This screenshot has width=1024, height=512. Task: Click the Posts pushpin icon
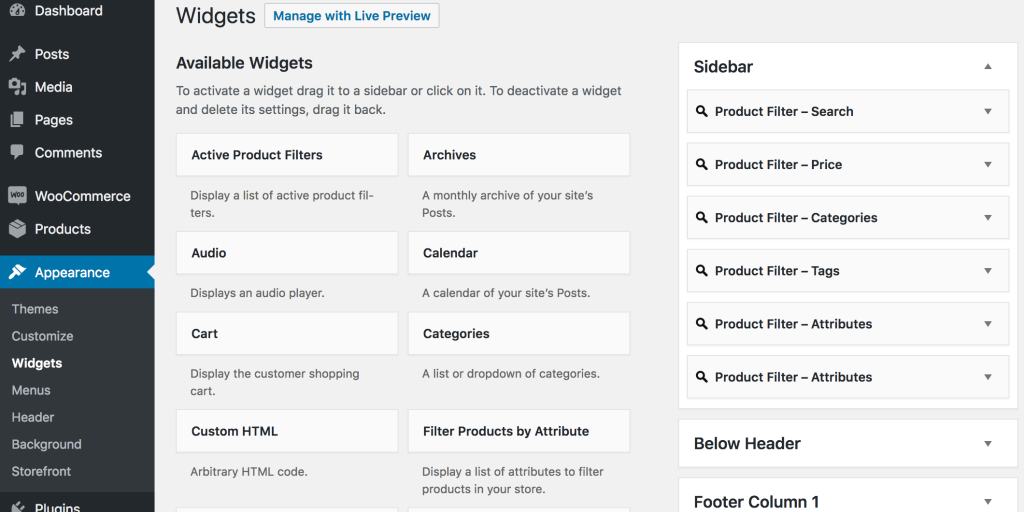(x=17, y=54)
